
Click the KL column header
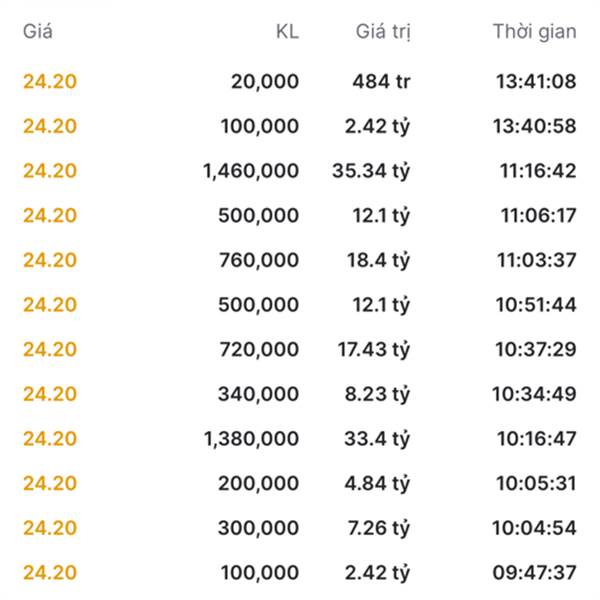click(287, 31)
